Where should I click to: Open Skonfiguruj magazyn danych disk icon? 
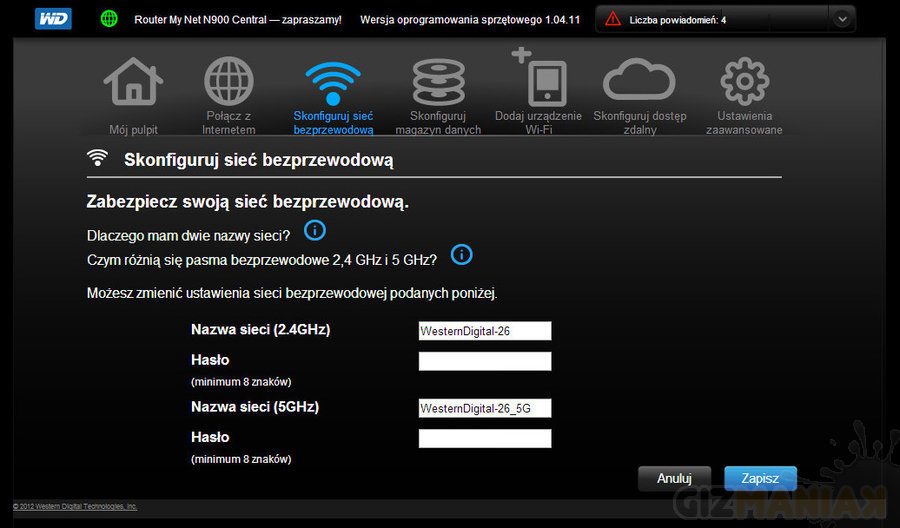click(x=437, y=83)
